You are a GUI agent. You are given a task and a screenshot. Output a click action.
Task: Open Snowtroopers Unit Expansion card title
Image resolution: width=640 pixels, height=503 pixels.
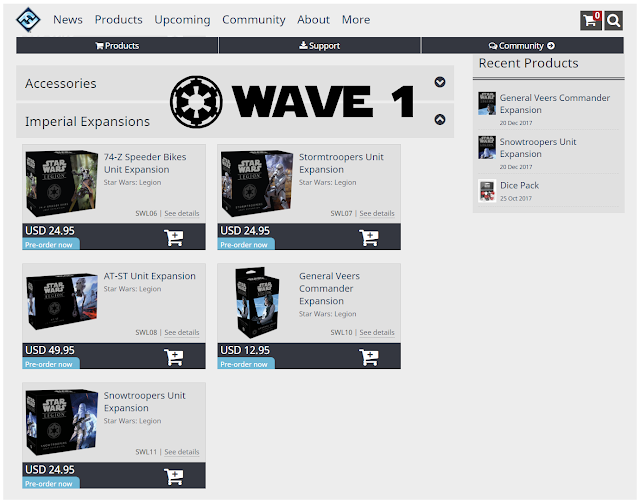click(x=144, y=402)
